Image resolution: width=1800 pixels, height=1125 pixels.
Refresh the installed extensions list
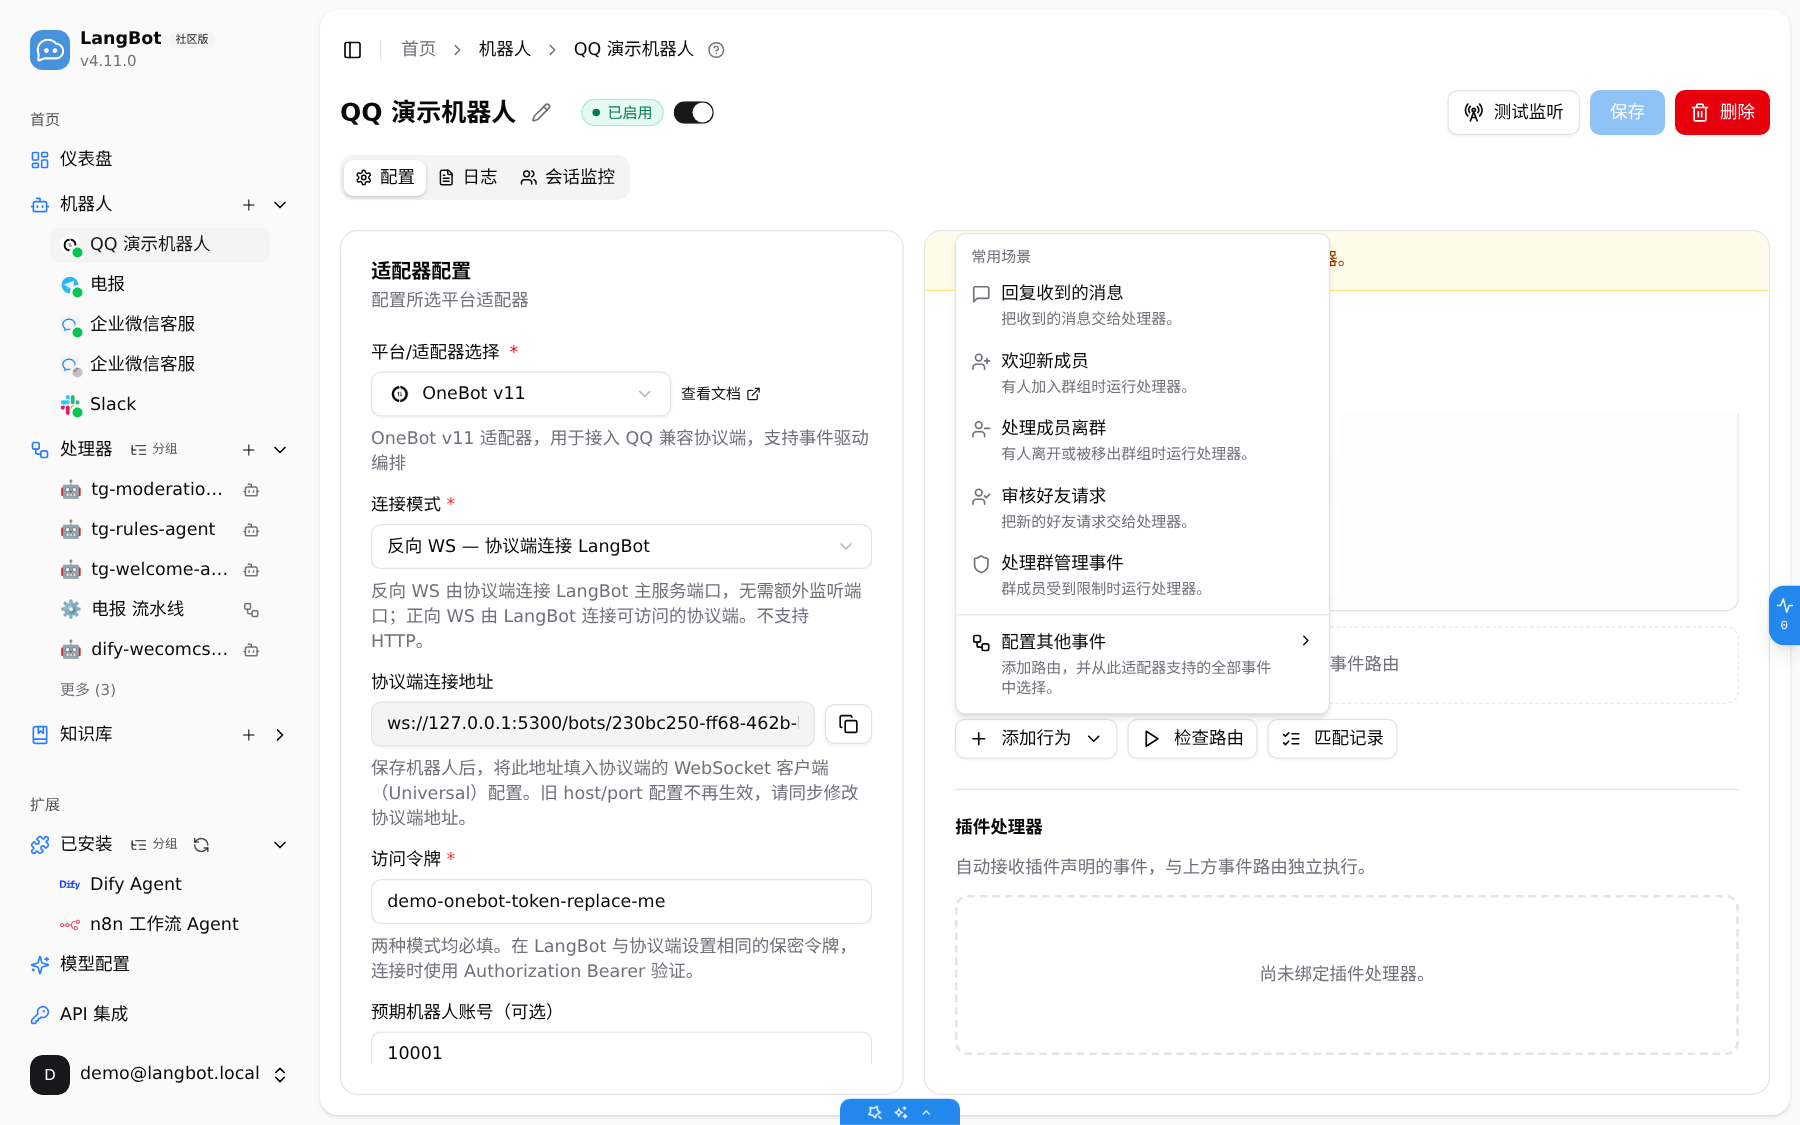[201, 845]
